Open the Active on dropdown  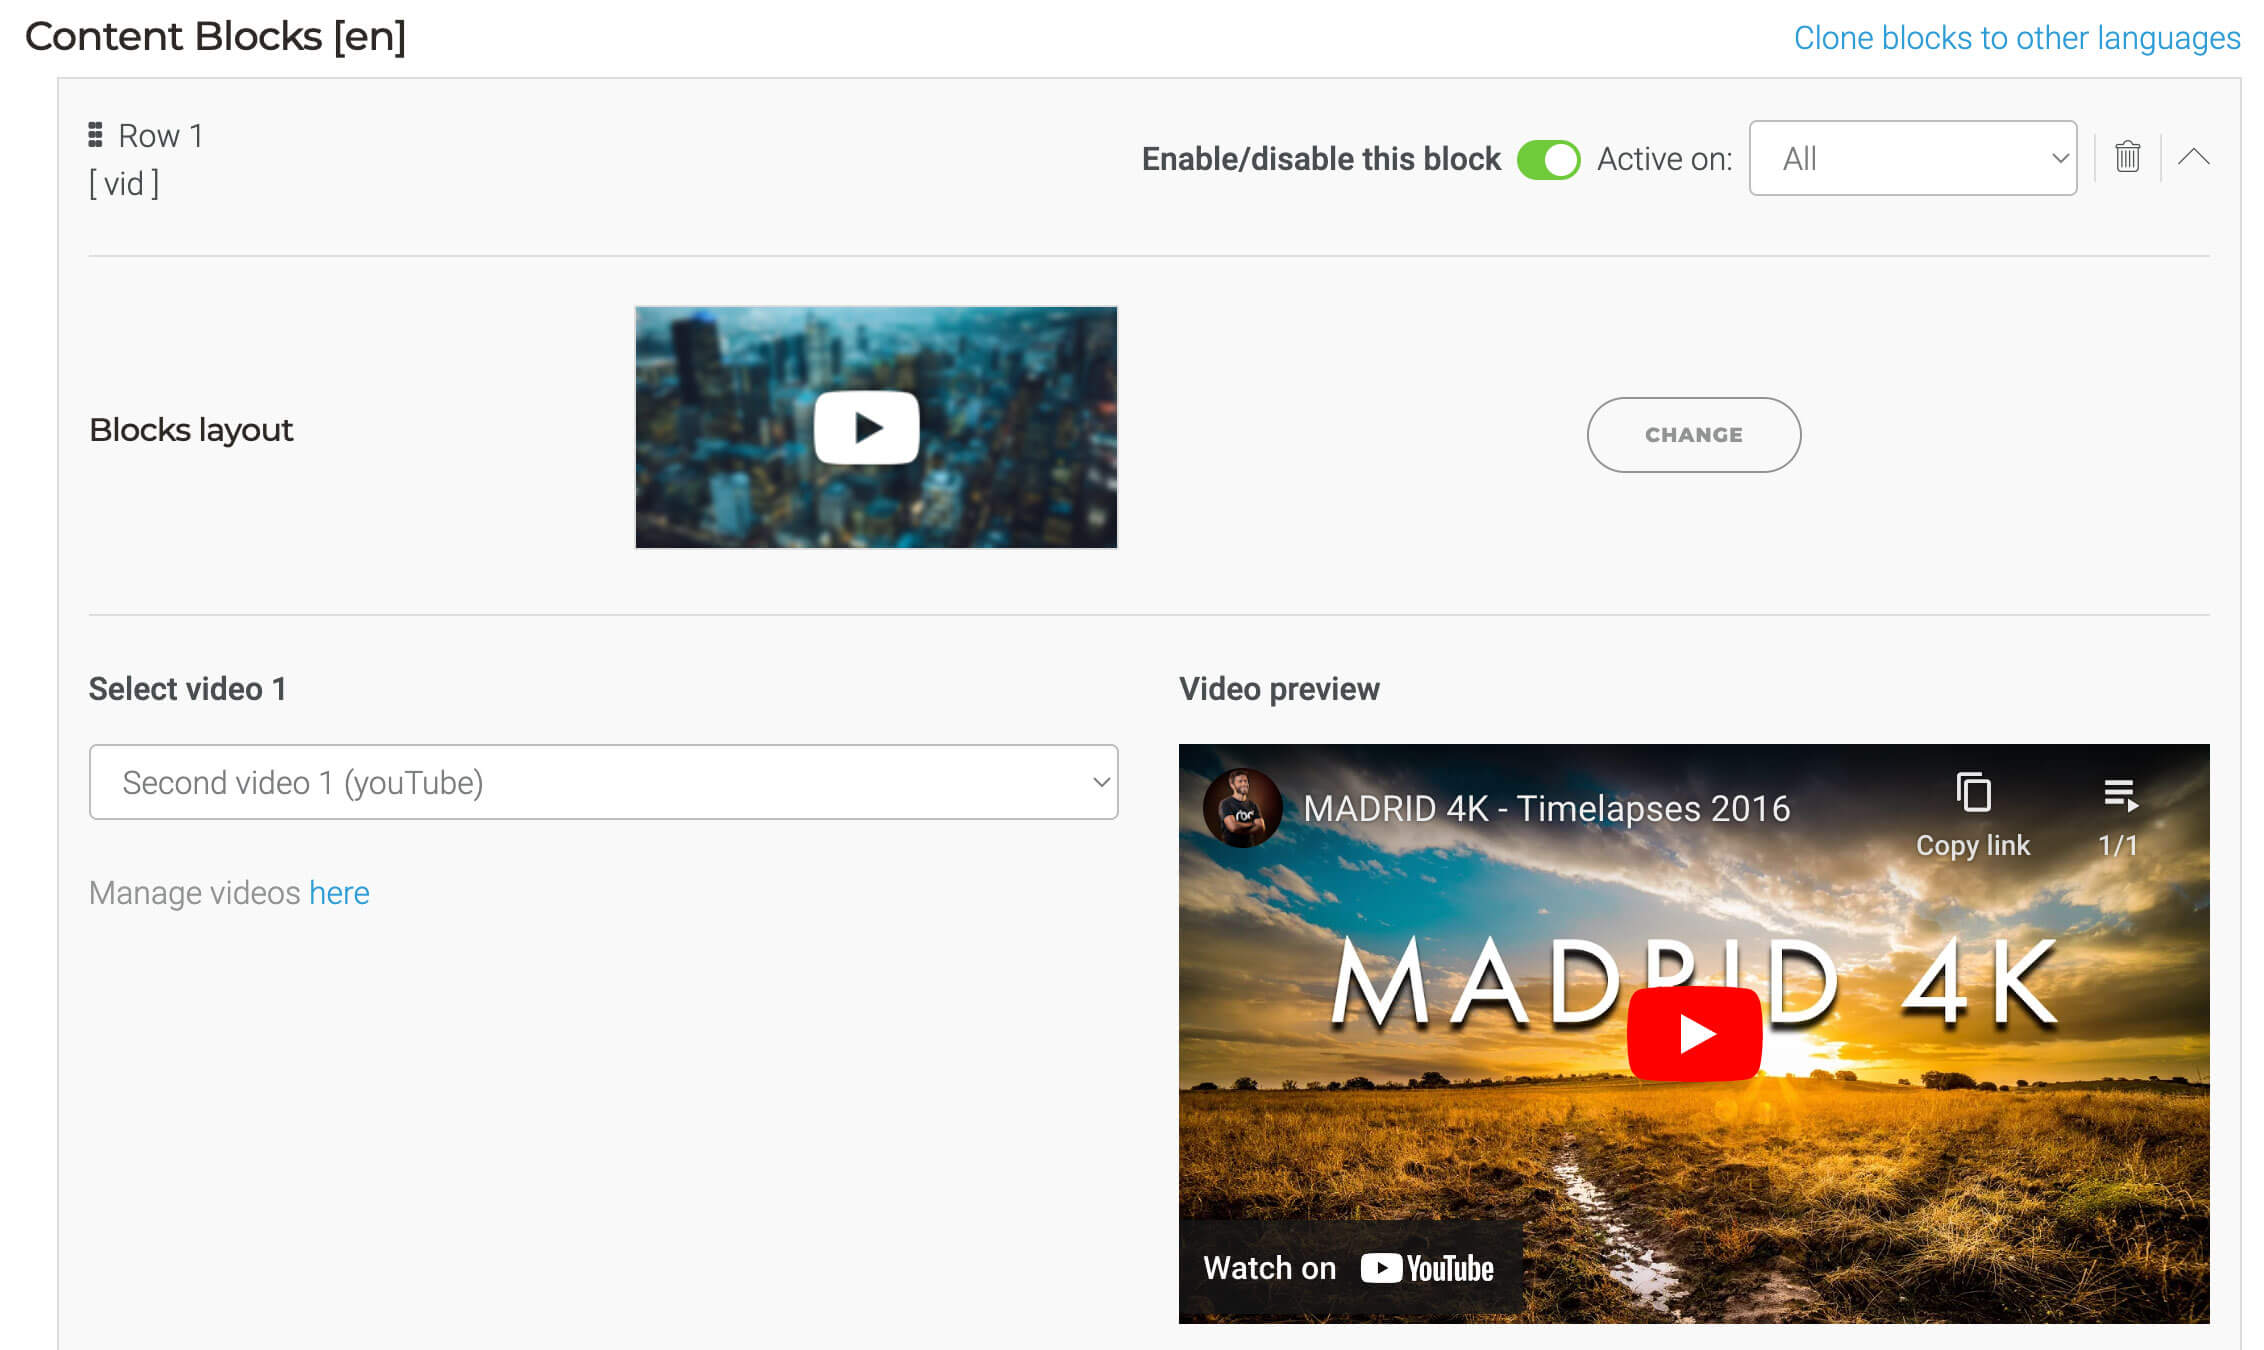click(1912, 158)
